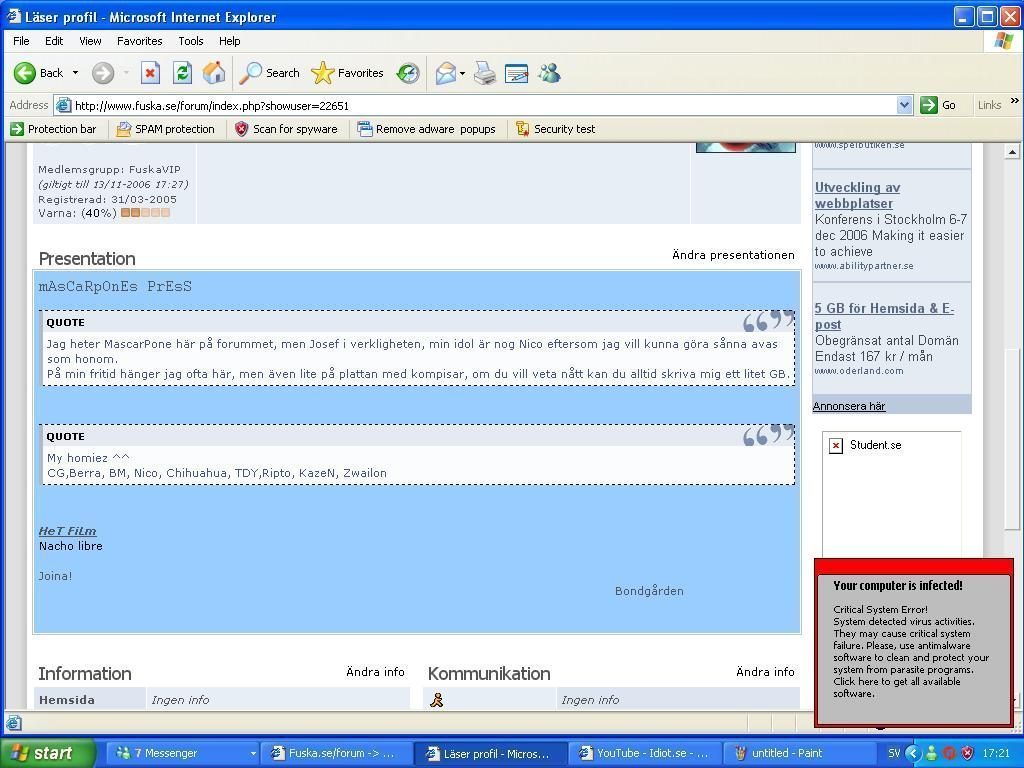Refresh the page using the Refresh icon
The image size is (1024, 768).
(182, 73)
